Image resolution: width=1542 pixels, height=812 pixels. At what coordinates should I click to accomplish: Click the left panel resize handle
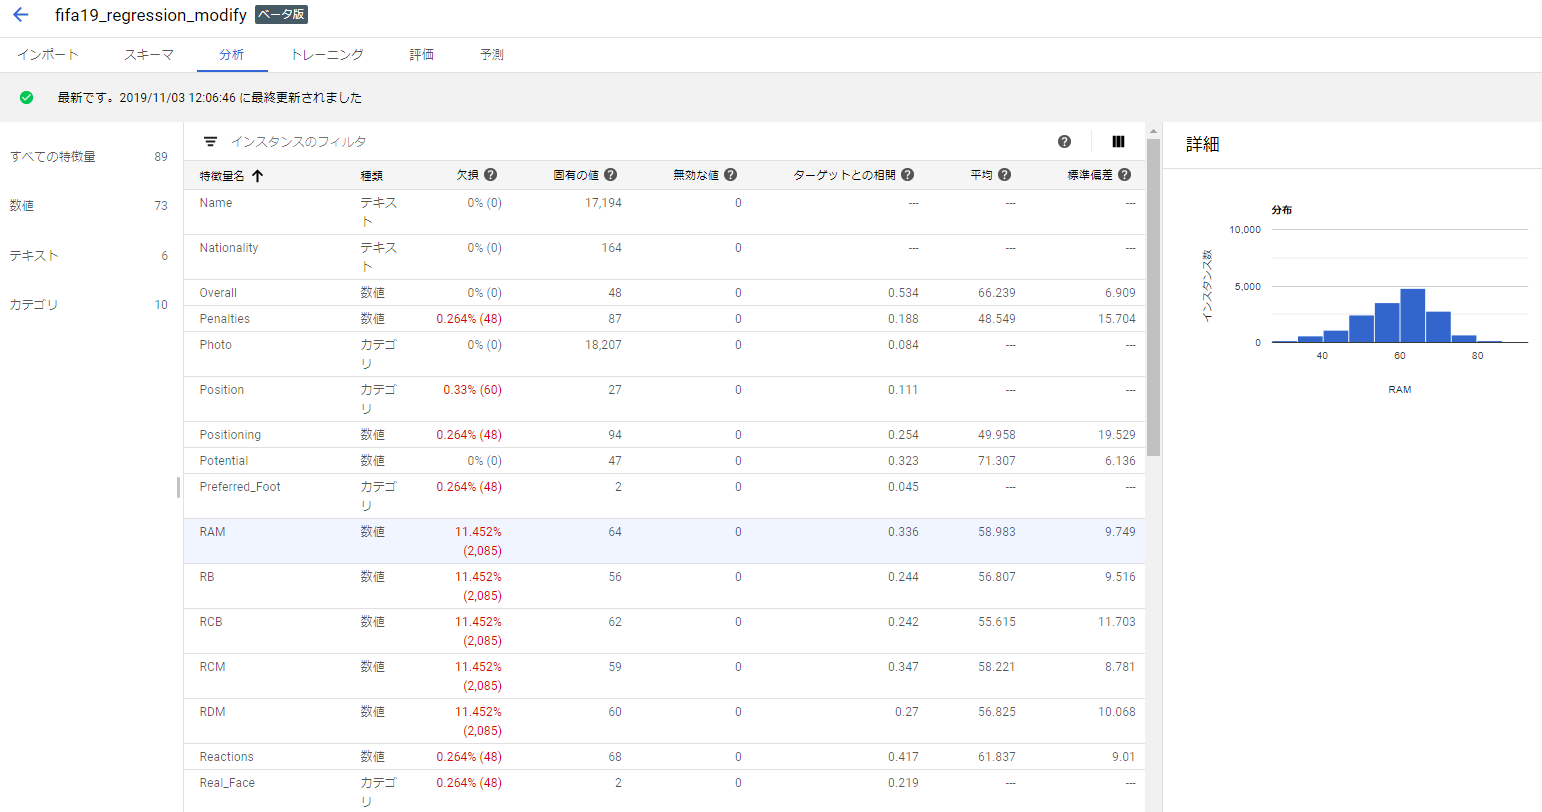[x=178, y=487]
